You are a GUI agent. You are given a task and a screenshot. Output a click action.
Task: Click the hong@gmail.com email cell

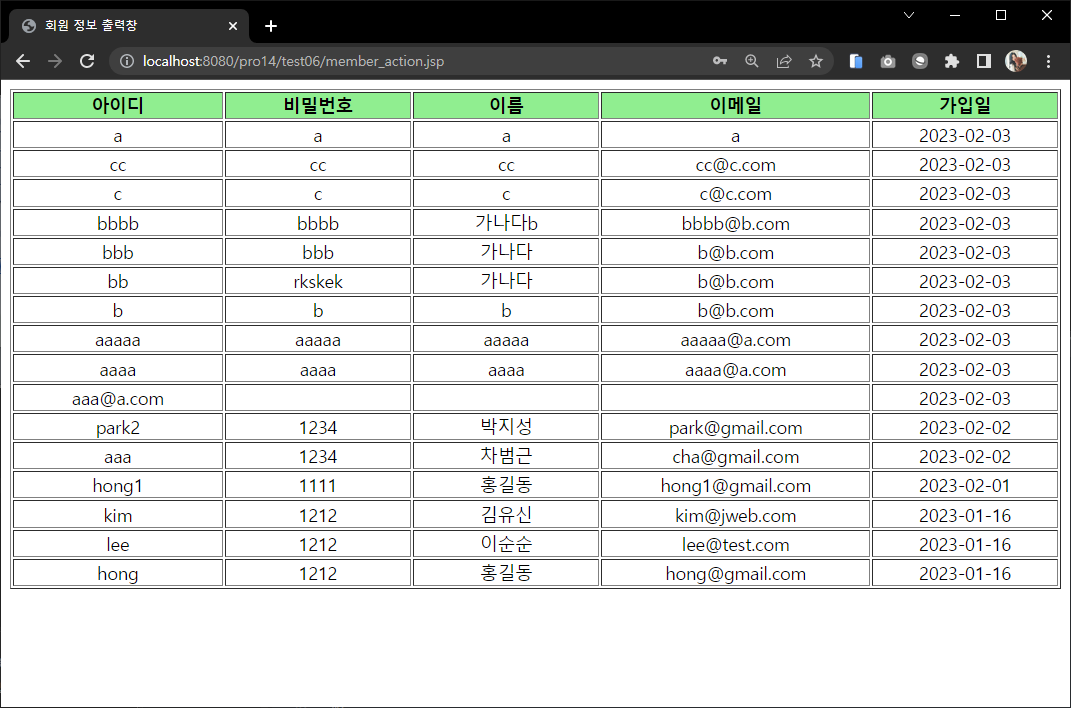pos(736,574)
